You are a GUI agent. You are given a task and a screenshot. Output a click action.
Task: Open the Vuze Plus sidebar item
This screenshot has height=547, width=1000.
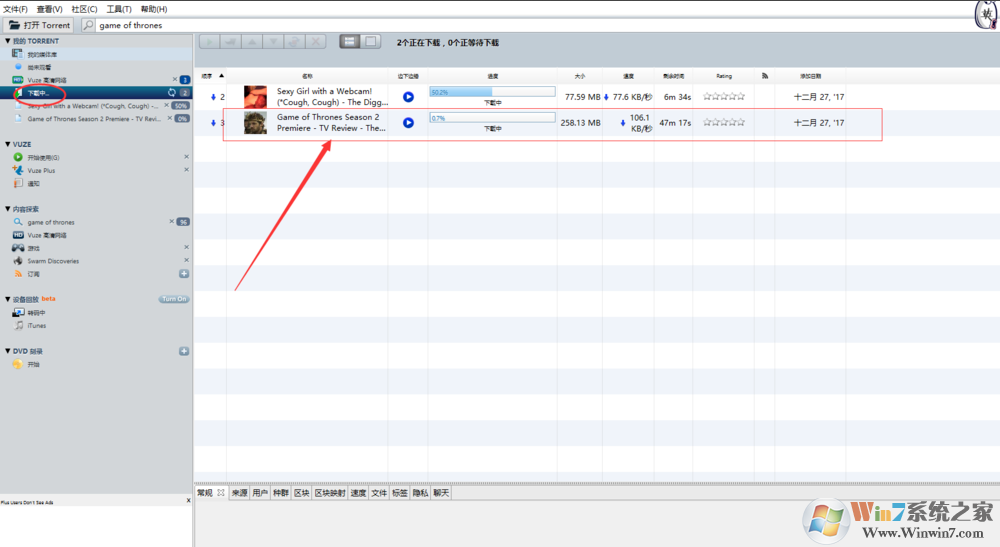coord(41,170)
